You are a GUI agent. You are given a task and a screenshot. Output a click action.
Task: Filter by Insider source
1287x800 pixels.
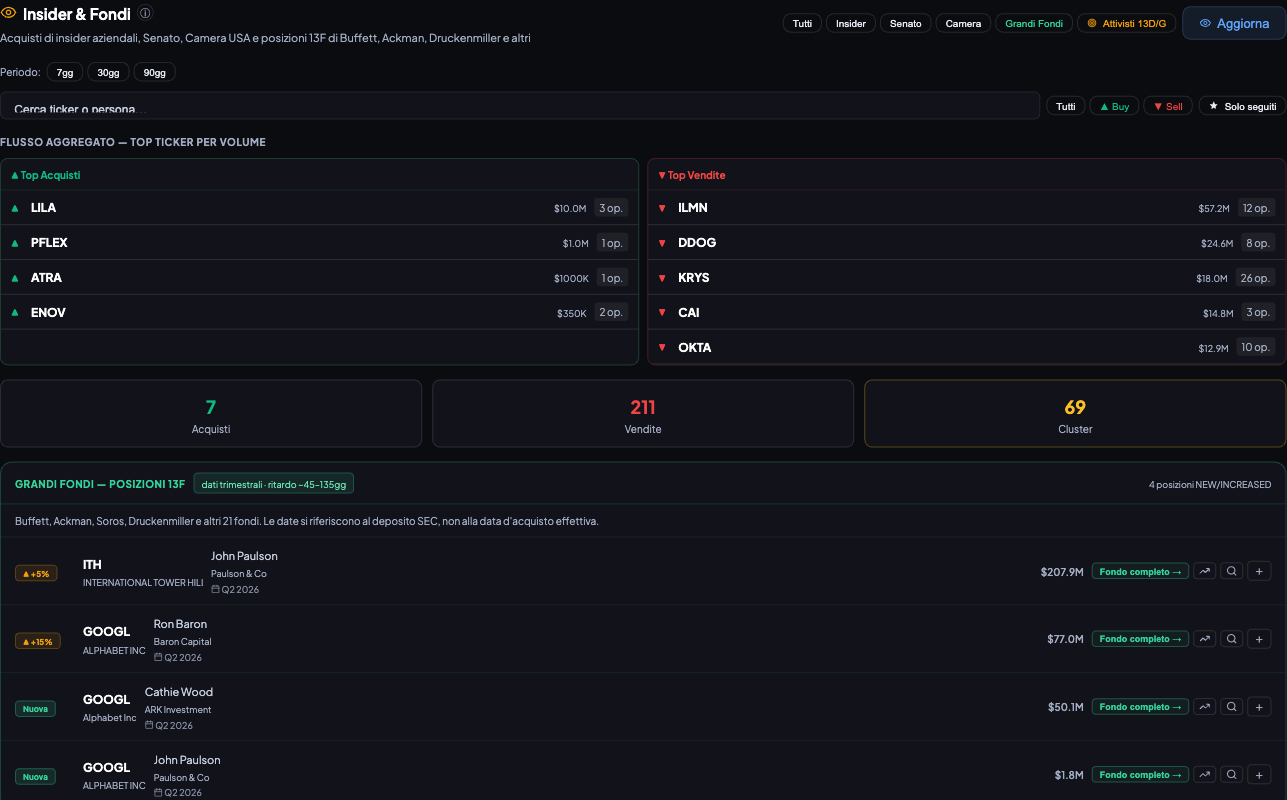pos(851,23)
